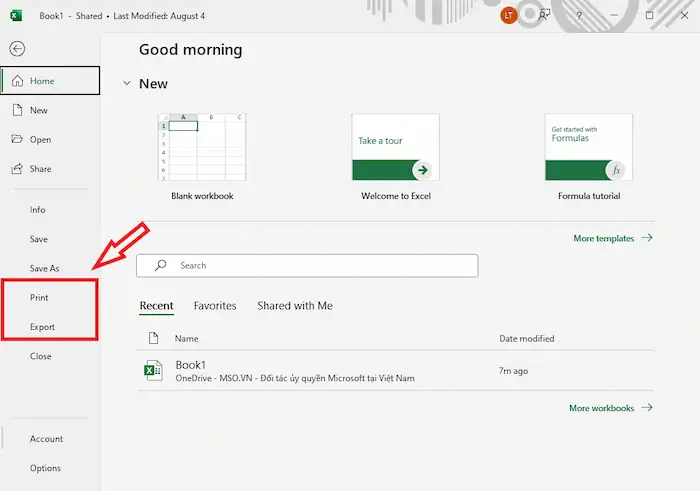Switch to the Favorites tab
The width and height of the screenshot is (700, 491).
[x=215, y=306]
